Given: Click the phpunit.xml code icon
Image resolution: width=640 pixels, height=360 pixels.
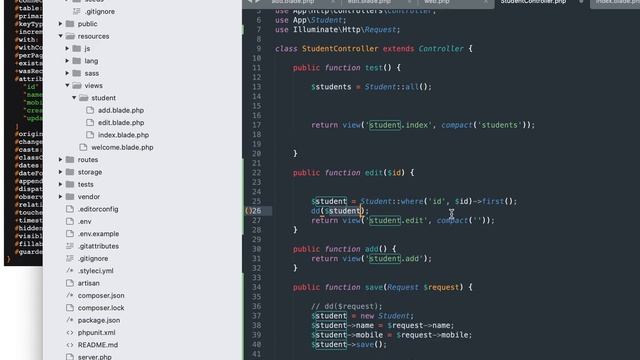Looking at the screenshot, I should 70,333.
